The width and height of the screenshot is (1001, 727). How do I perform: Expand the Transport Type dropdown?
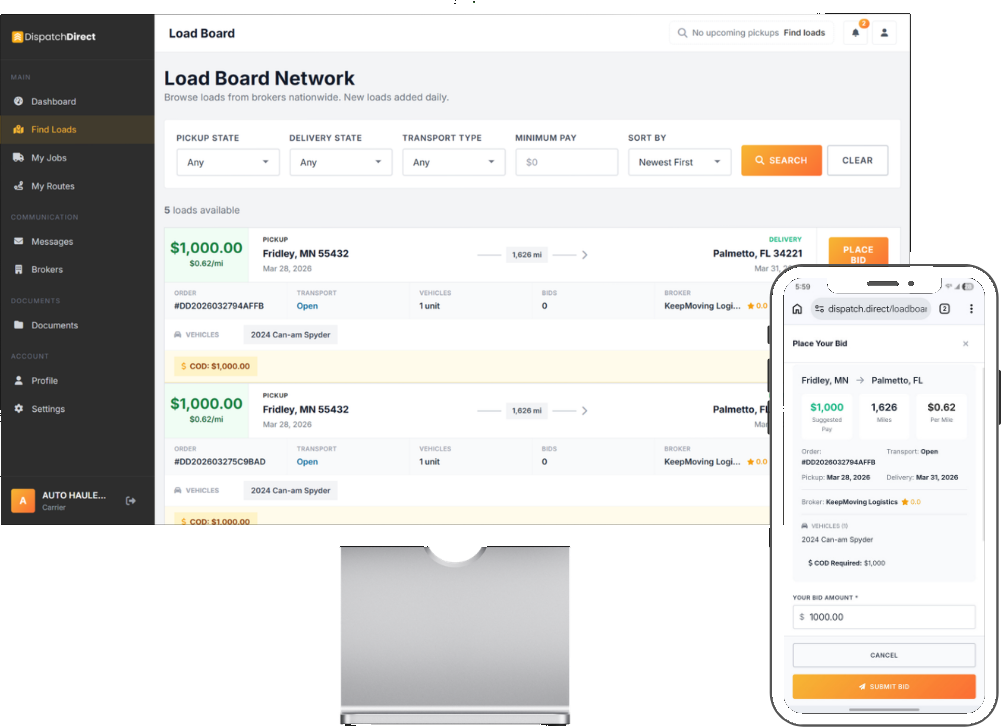454,162
